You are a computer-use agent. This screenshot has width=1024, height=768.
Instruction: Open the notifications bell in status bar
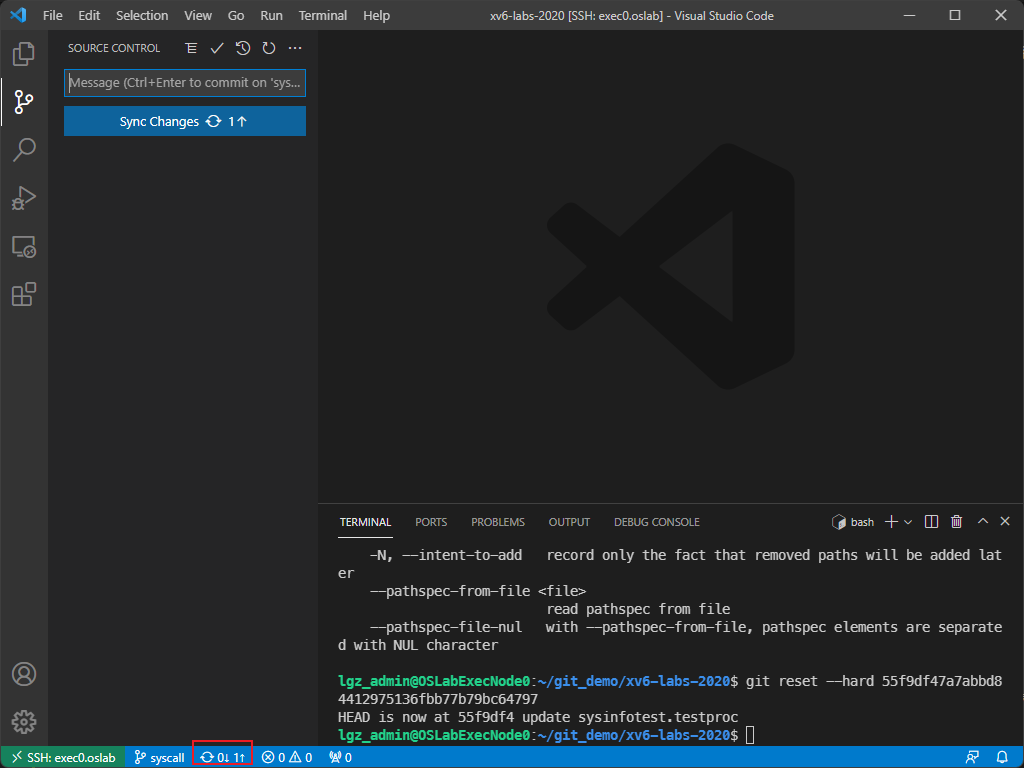[1002, 757]
